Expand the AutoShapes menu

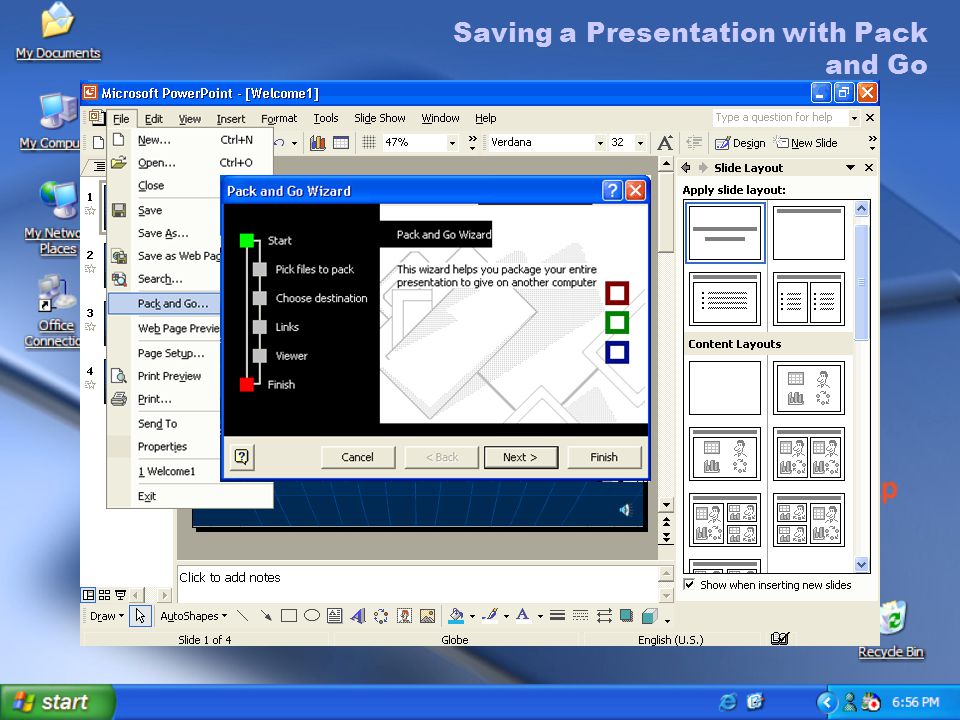pos(193,615)
